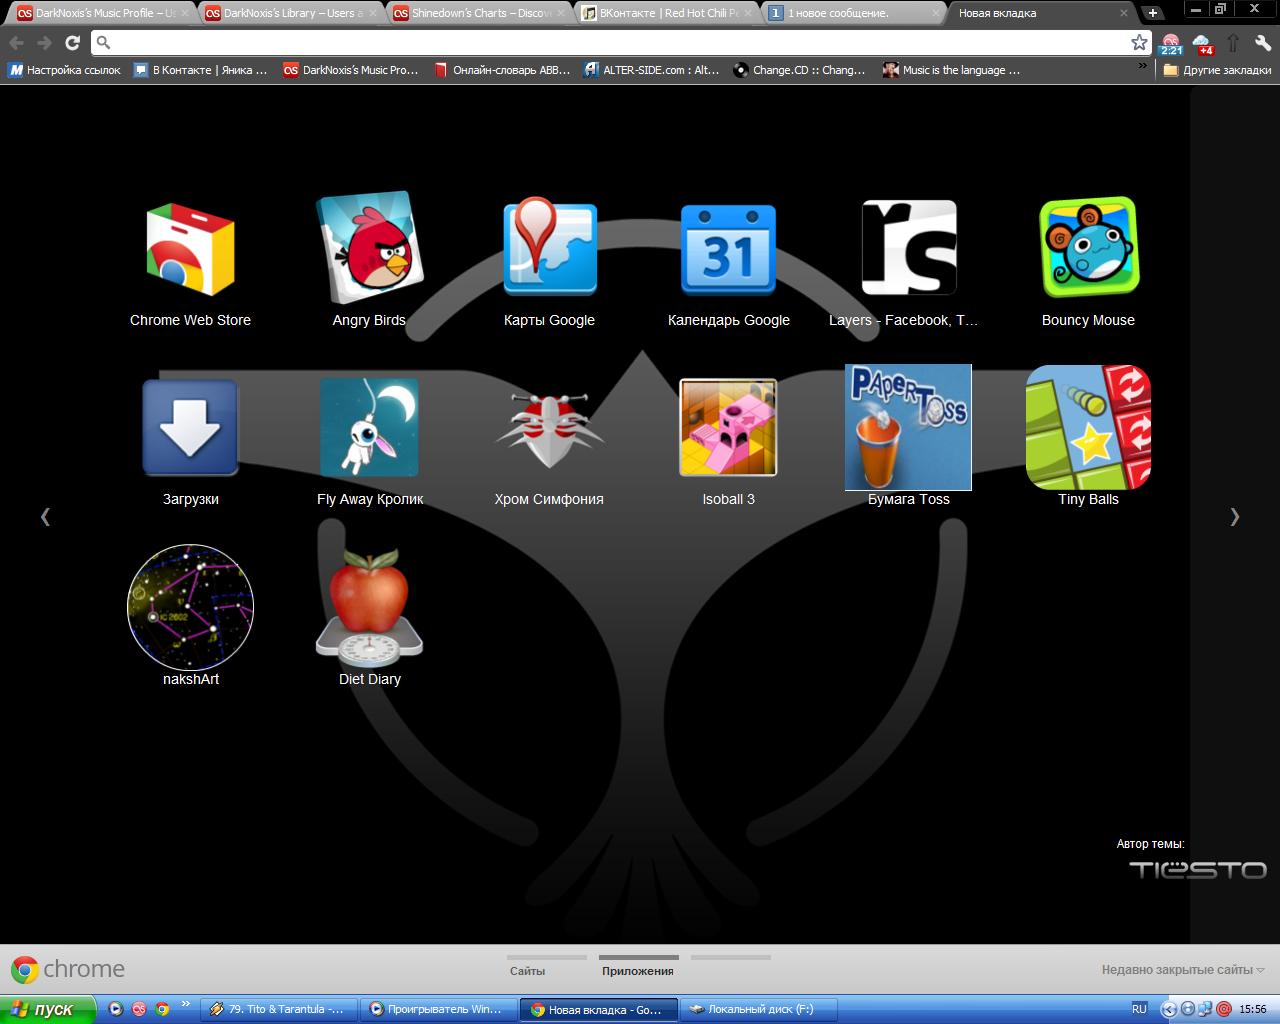The width and height of the screenshot is (1280, 1024).
Task: Open the Другие закладки folder
Action: [x=1218, y=70]
